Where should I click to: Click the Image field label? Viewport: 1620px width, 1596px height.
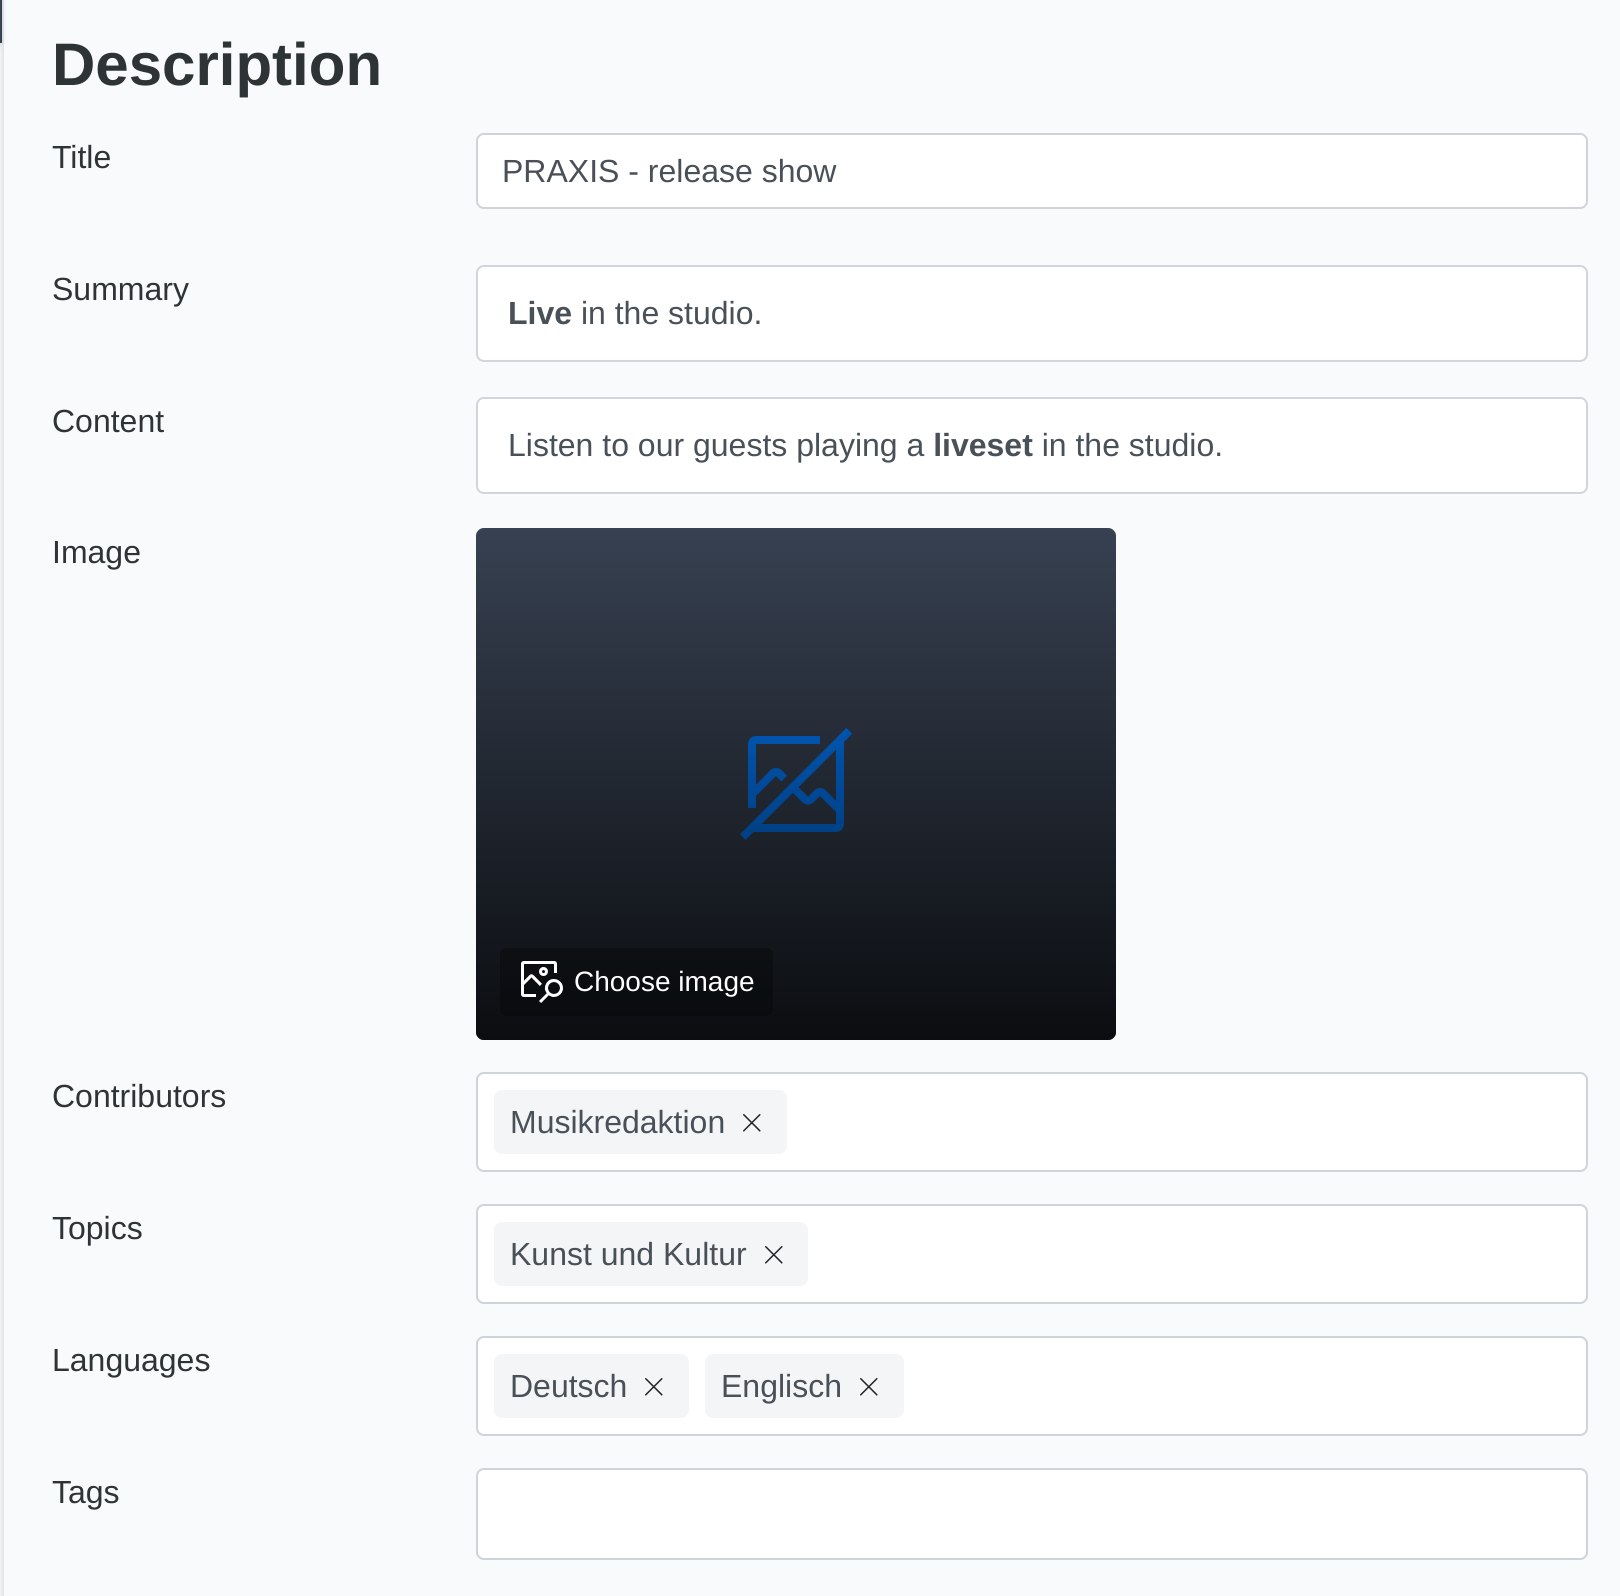tap(96, 552)
